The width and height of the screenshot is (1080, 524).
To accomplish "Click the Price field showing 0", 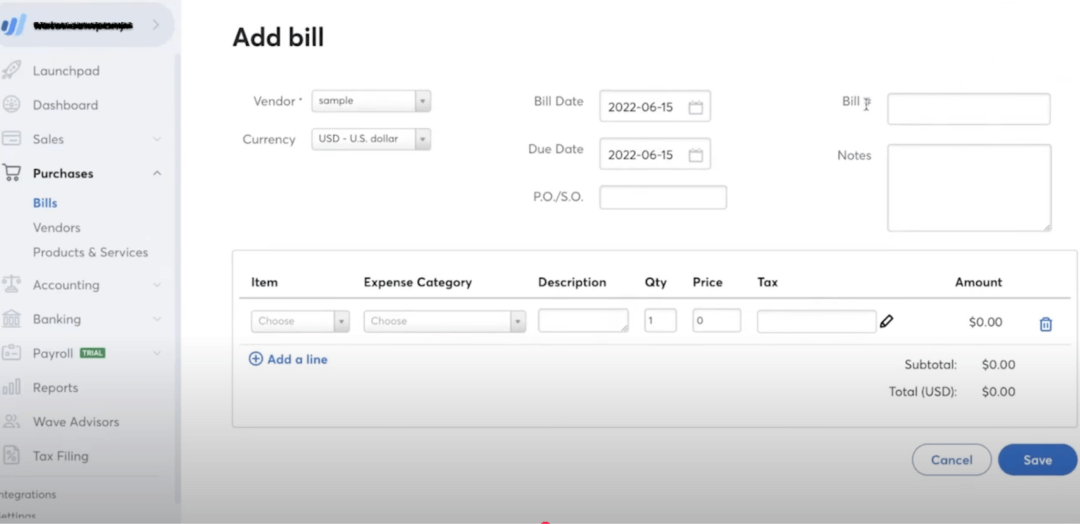I will click(x=717, y=320).
